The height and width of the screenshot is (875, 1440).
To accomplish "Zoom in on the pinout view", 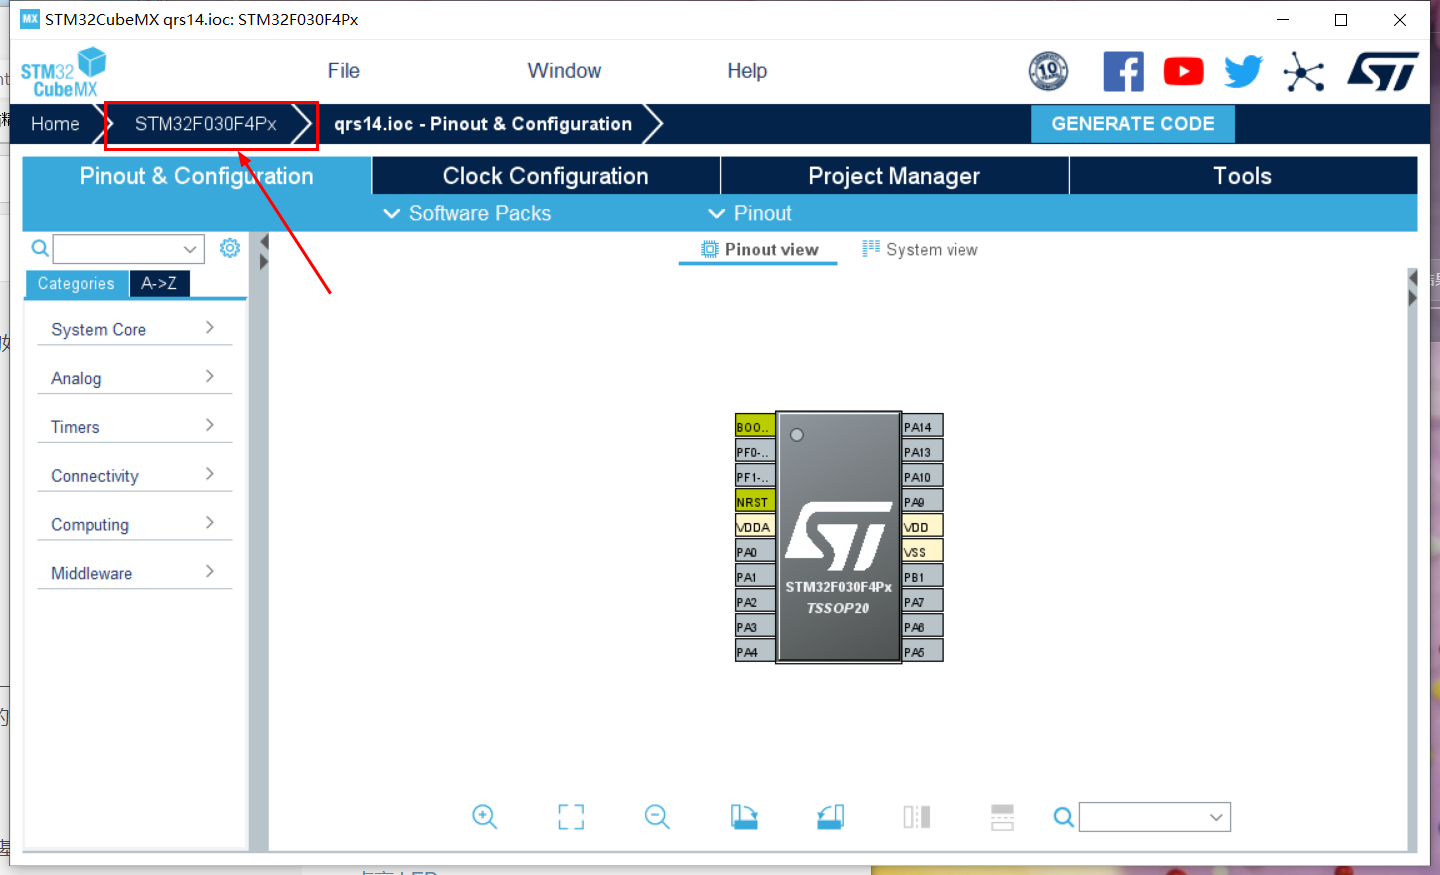I will click(484, 817).
